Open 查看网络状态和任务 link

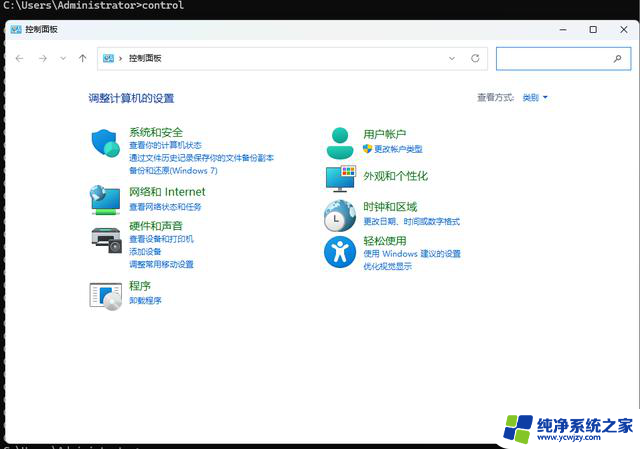pyautogui.click(x=165, y=207)
